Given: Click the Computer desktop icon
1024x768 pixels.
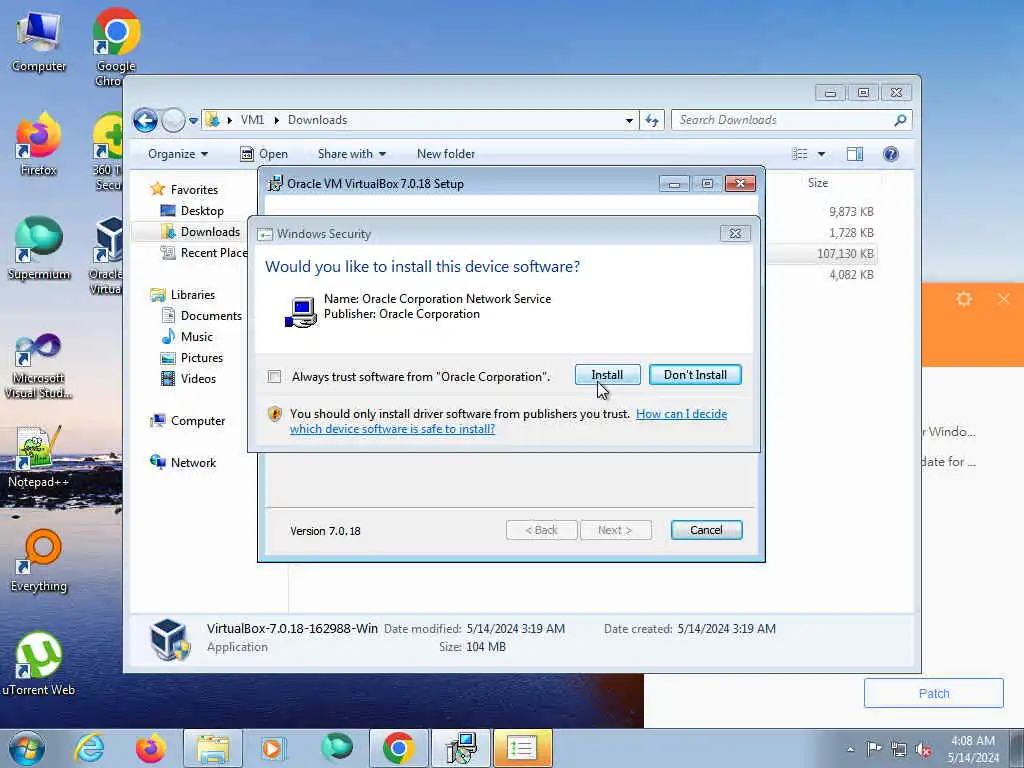Looking at the screenshot, I should [39, 41].
